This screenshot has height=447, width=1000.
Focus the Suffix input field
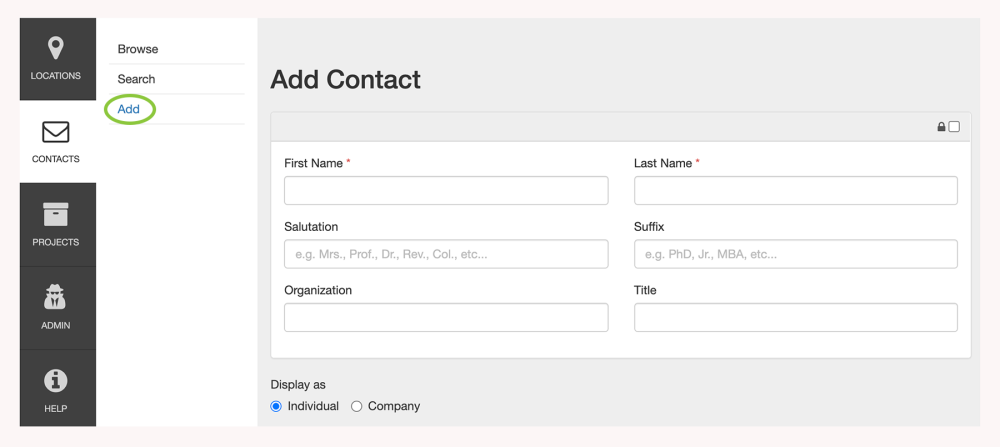coord(795,254)
